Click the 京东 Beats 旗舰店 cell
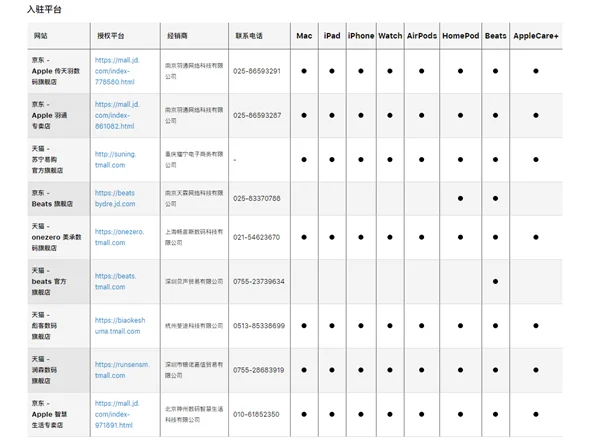 (59, 199)
